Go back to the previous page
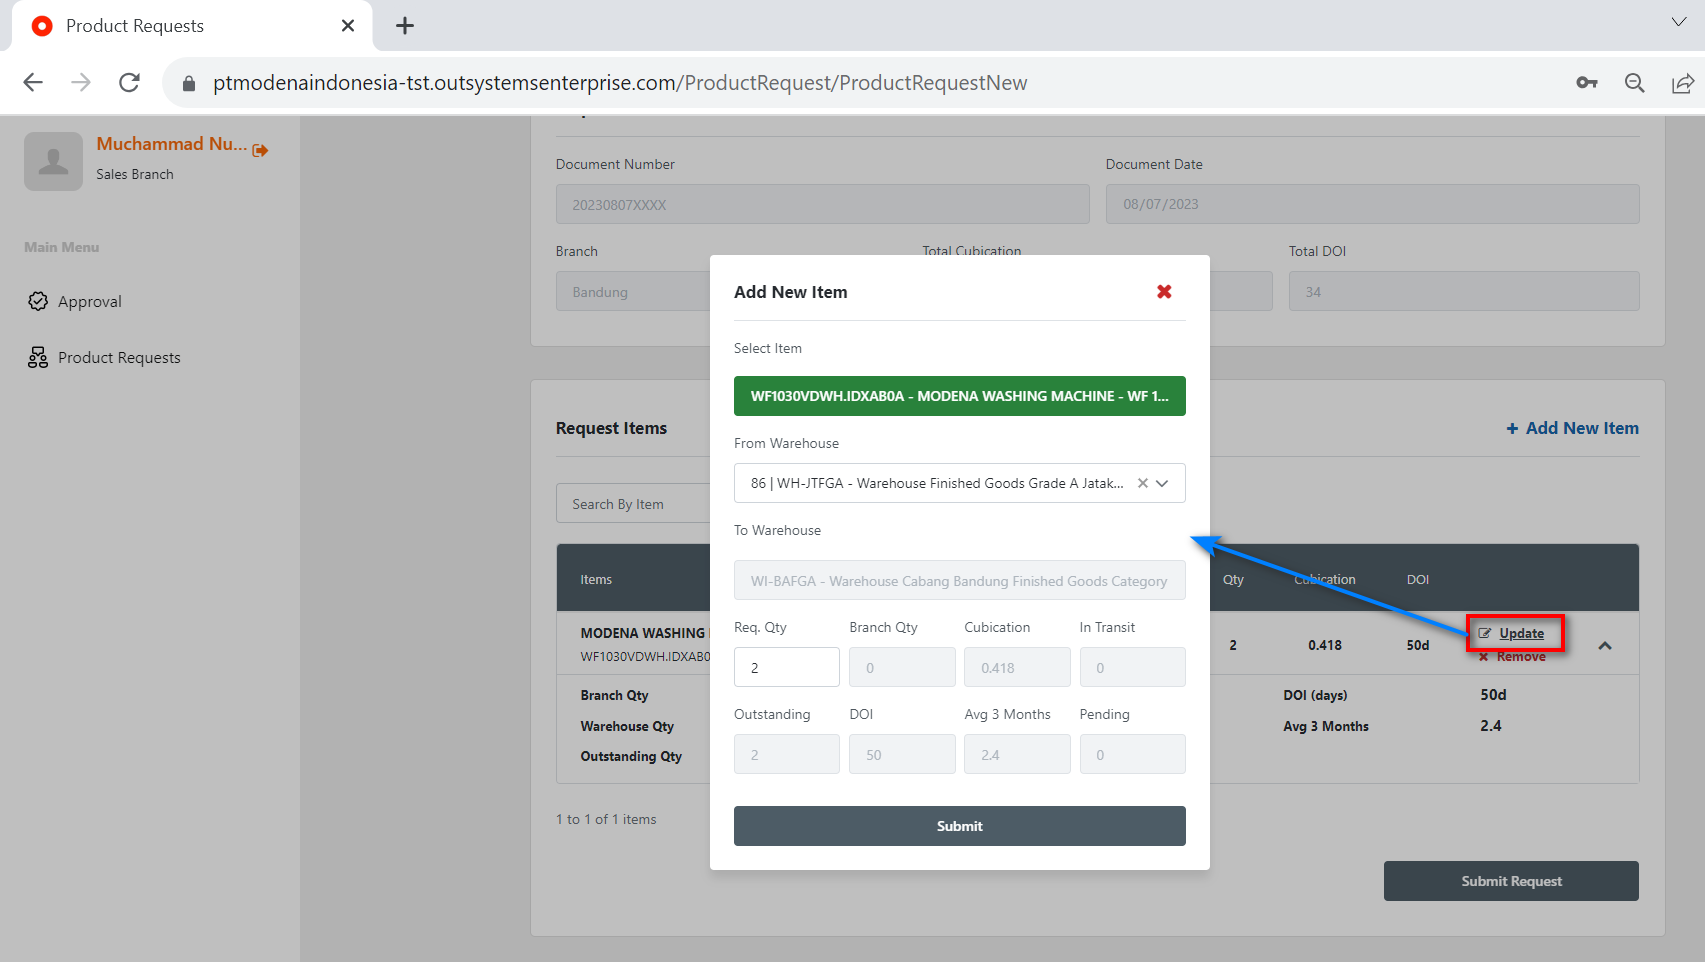This screenshot has width=1705, height=962. 33,83
